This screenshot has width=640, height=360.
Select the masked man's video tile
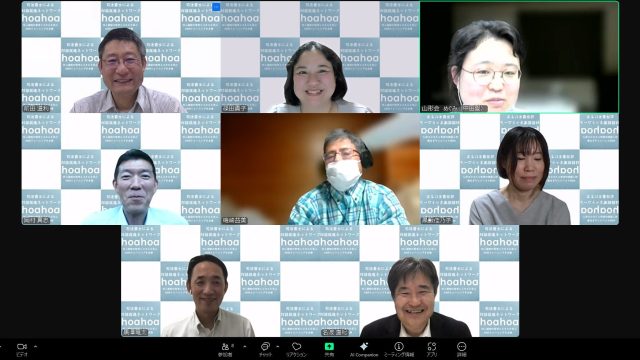point(320,169)
